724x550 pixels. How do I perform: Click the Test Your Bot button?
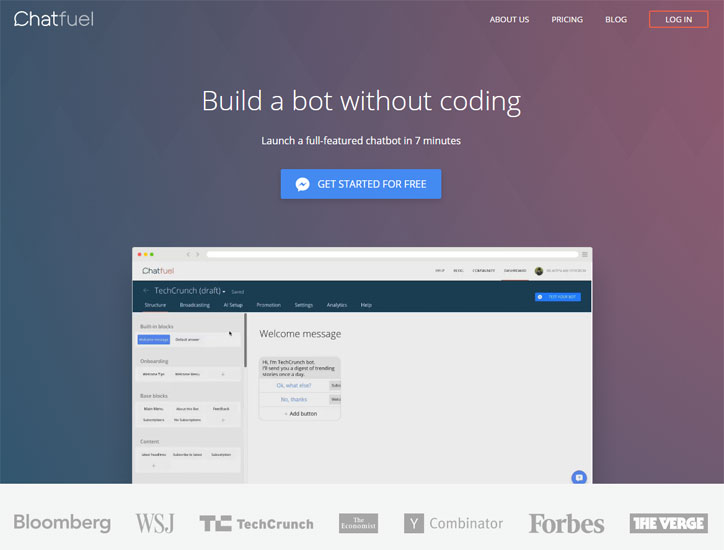click(x=558, y=297)
